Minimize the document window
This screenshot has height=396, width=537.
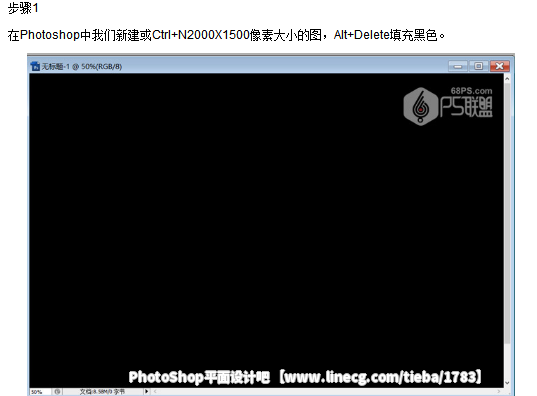pyautogui.click(x=458, y=66)
